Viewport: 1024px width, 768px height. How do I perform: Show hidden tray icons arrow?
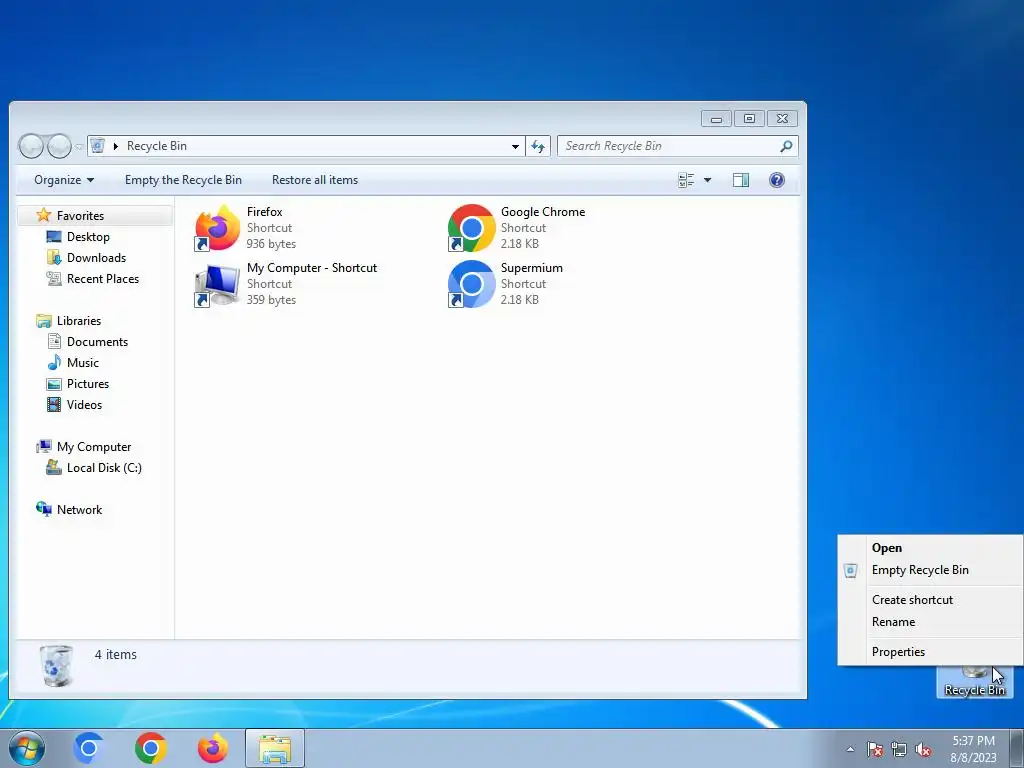coord(850,749)
